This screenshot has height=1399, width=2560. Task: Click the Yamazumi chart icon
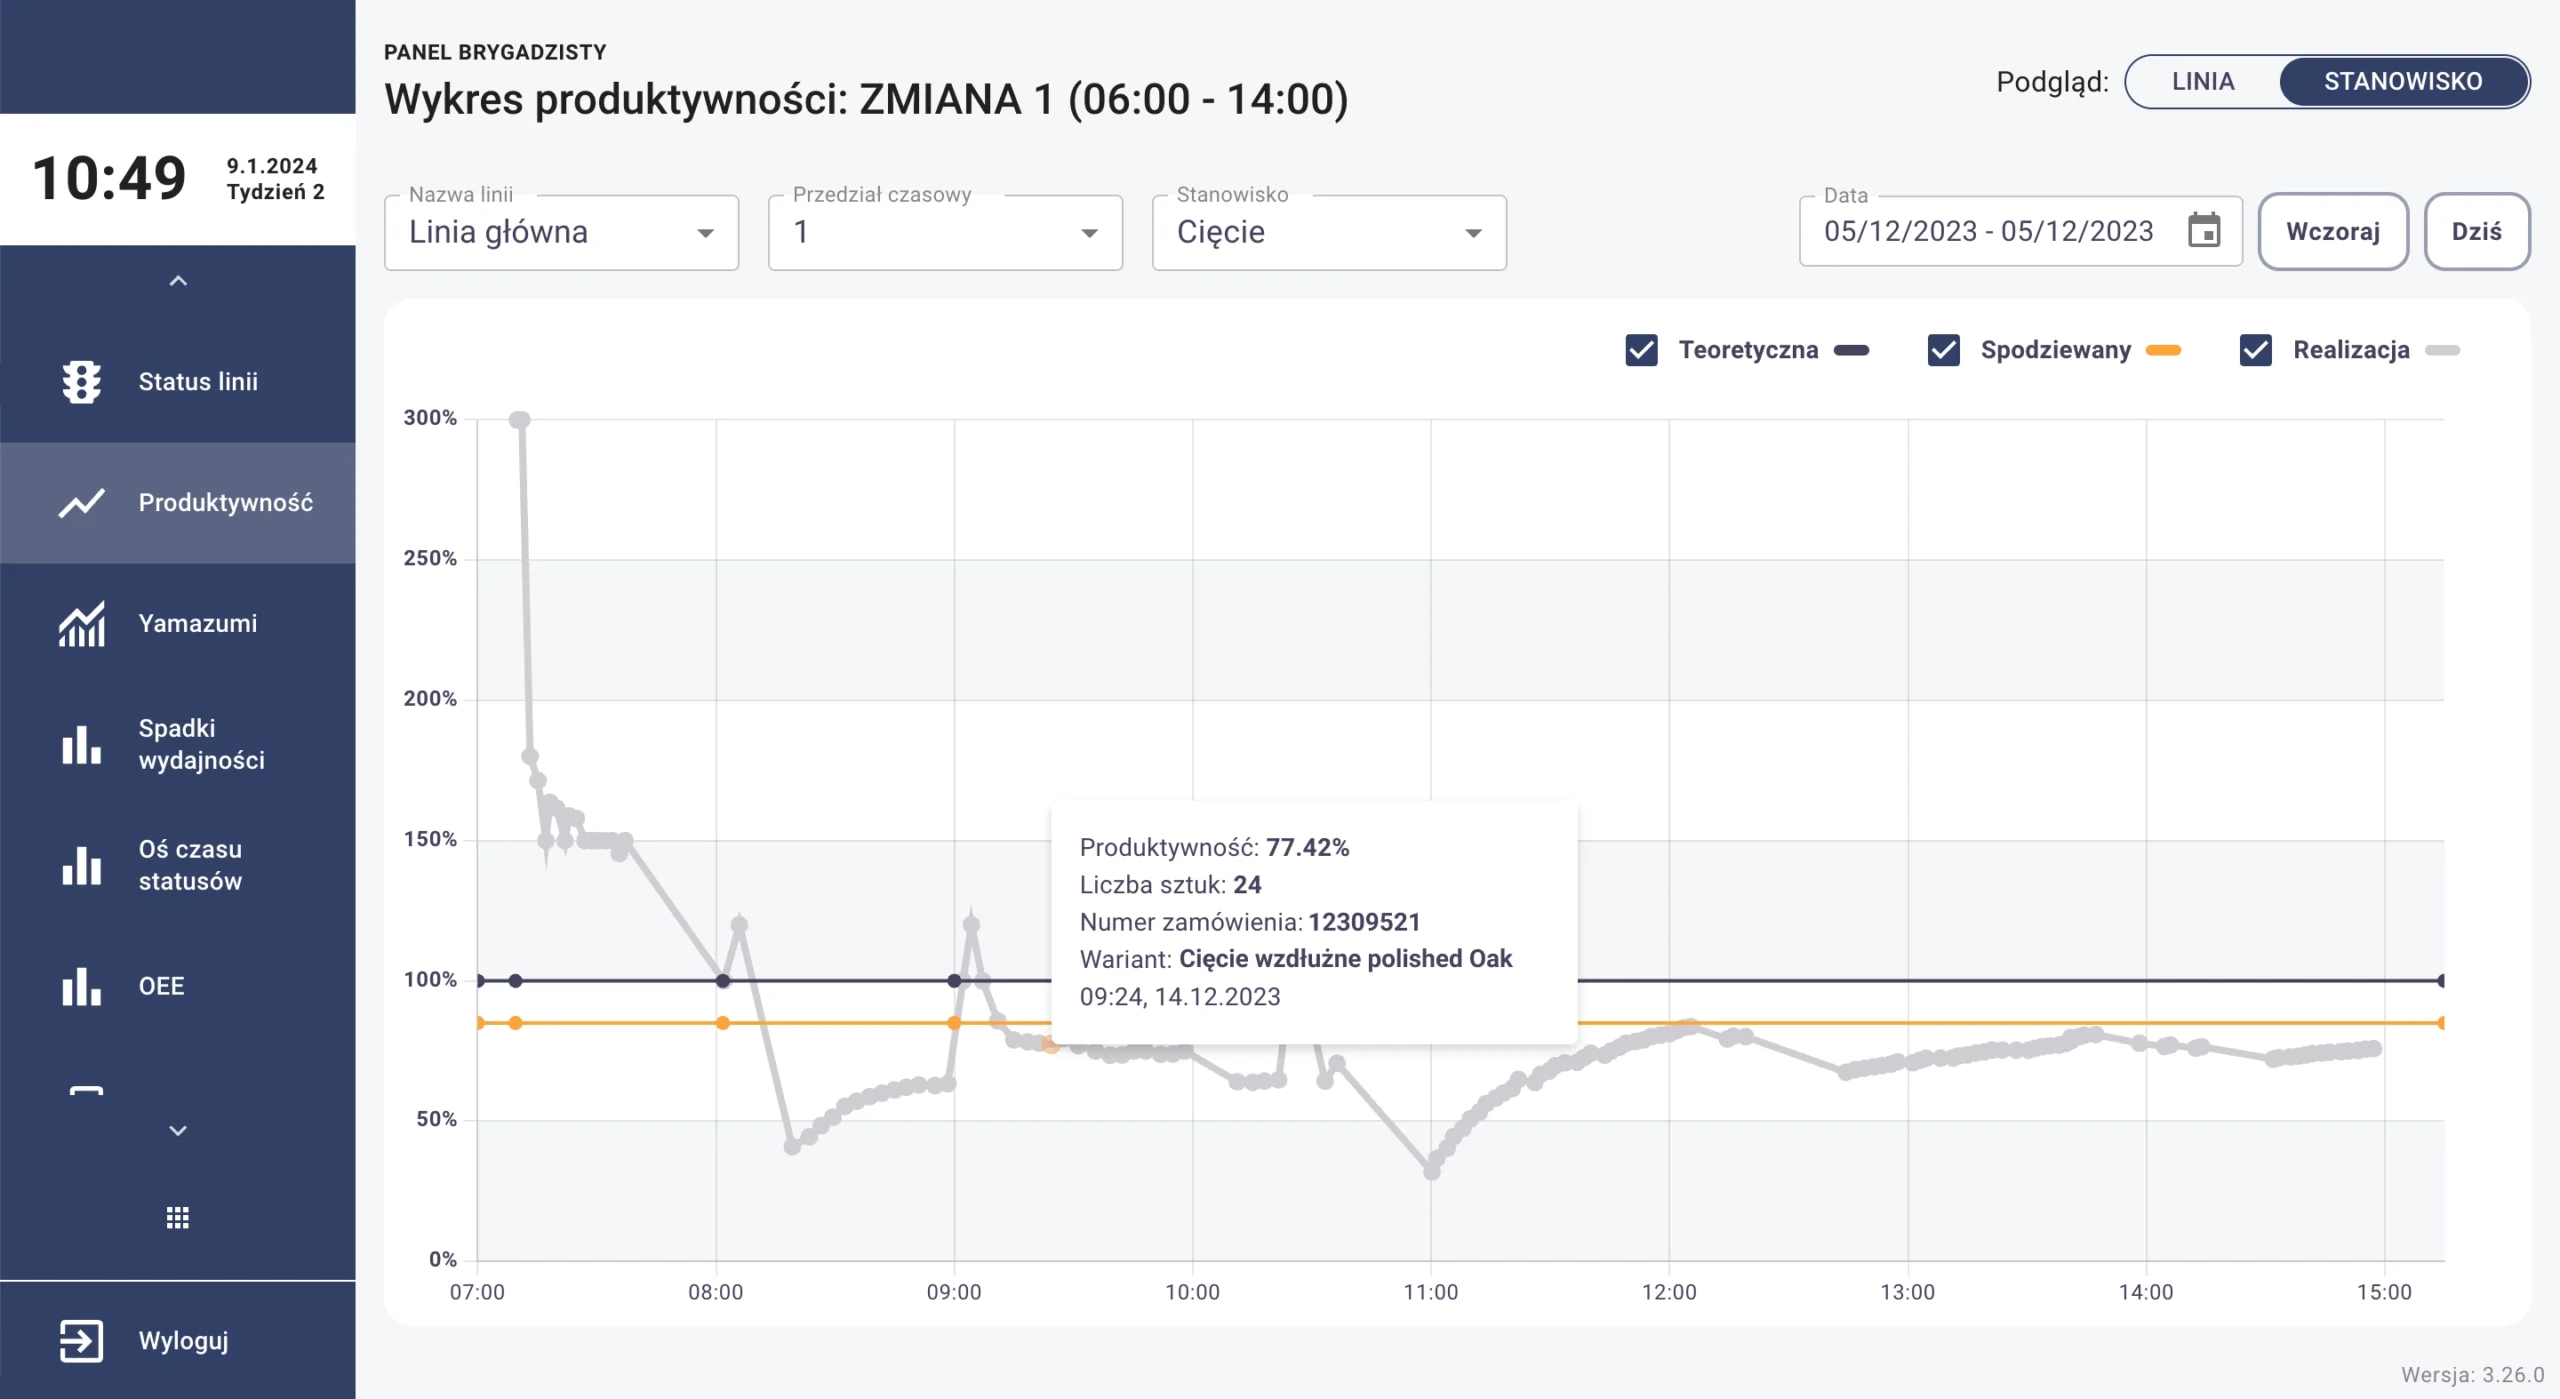(x=81, y=624)
